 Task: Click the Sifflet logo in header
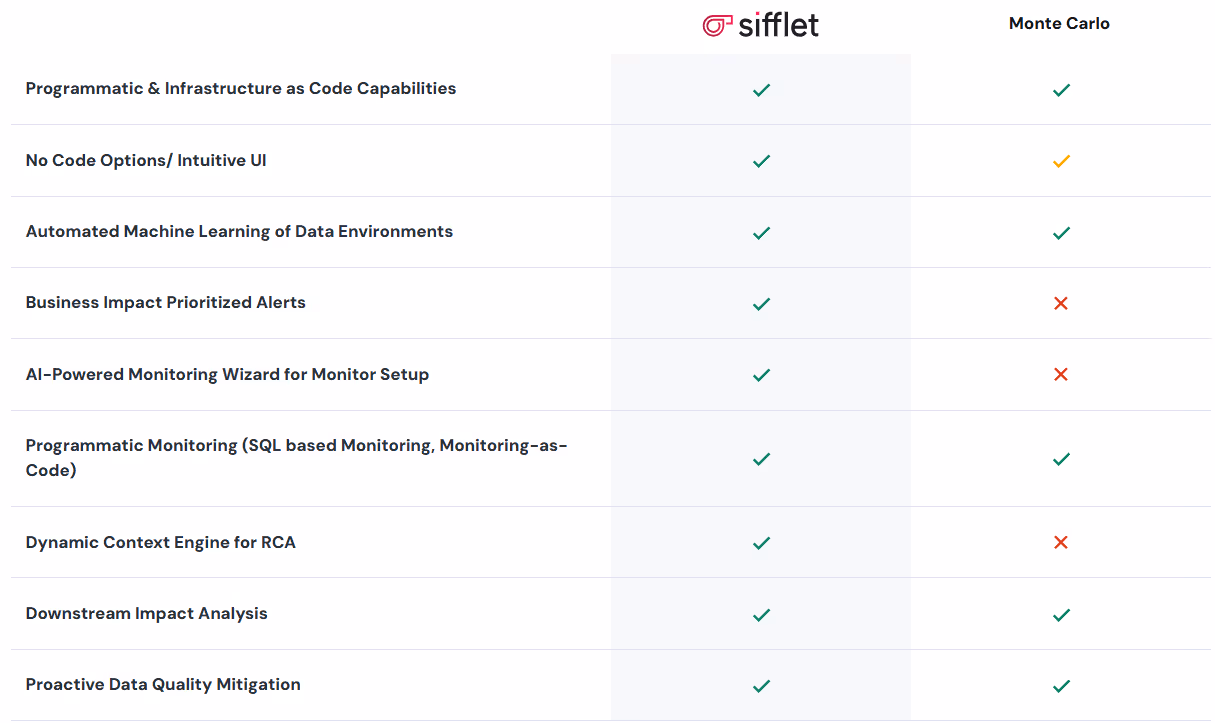(x=761, y=24)
